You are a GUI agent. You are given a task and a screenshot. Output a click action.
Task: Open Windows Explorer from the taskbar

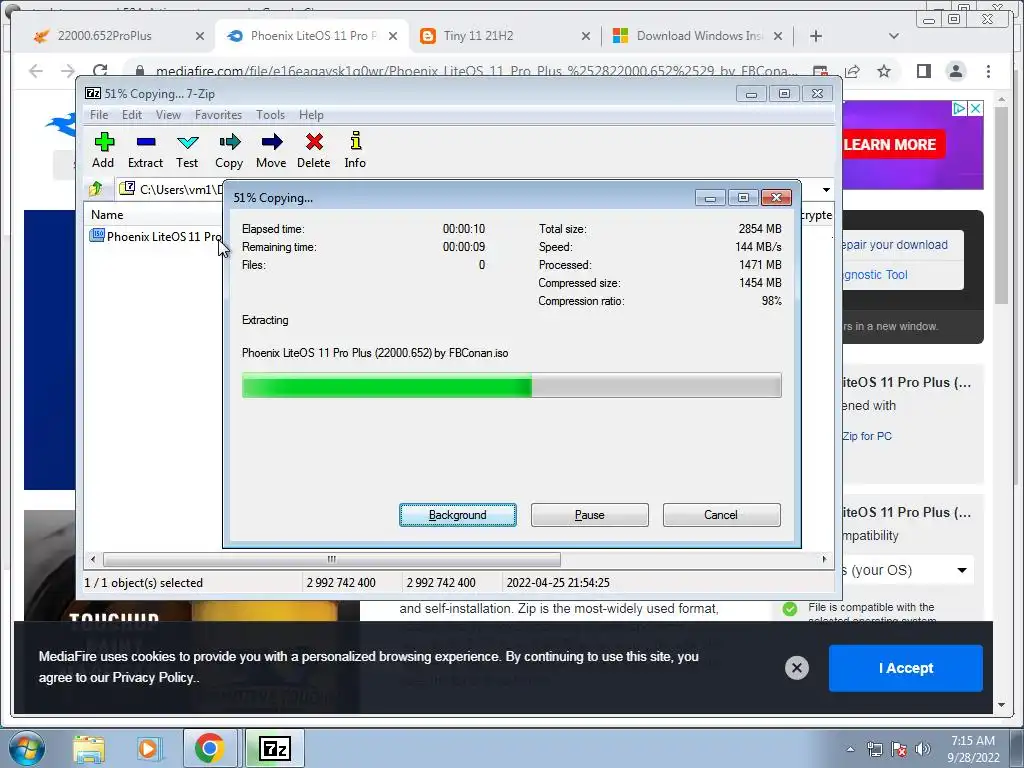[89, 749]
